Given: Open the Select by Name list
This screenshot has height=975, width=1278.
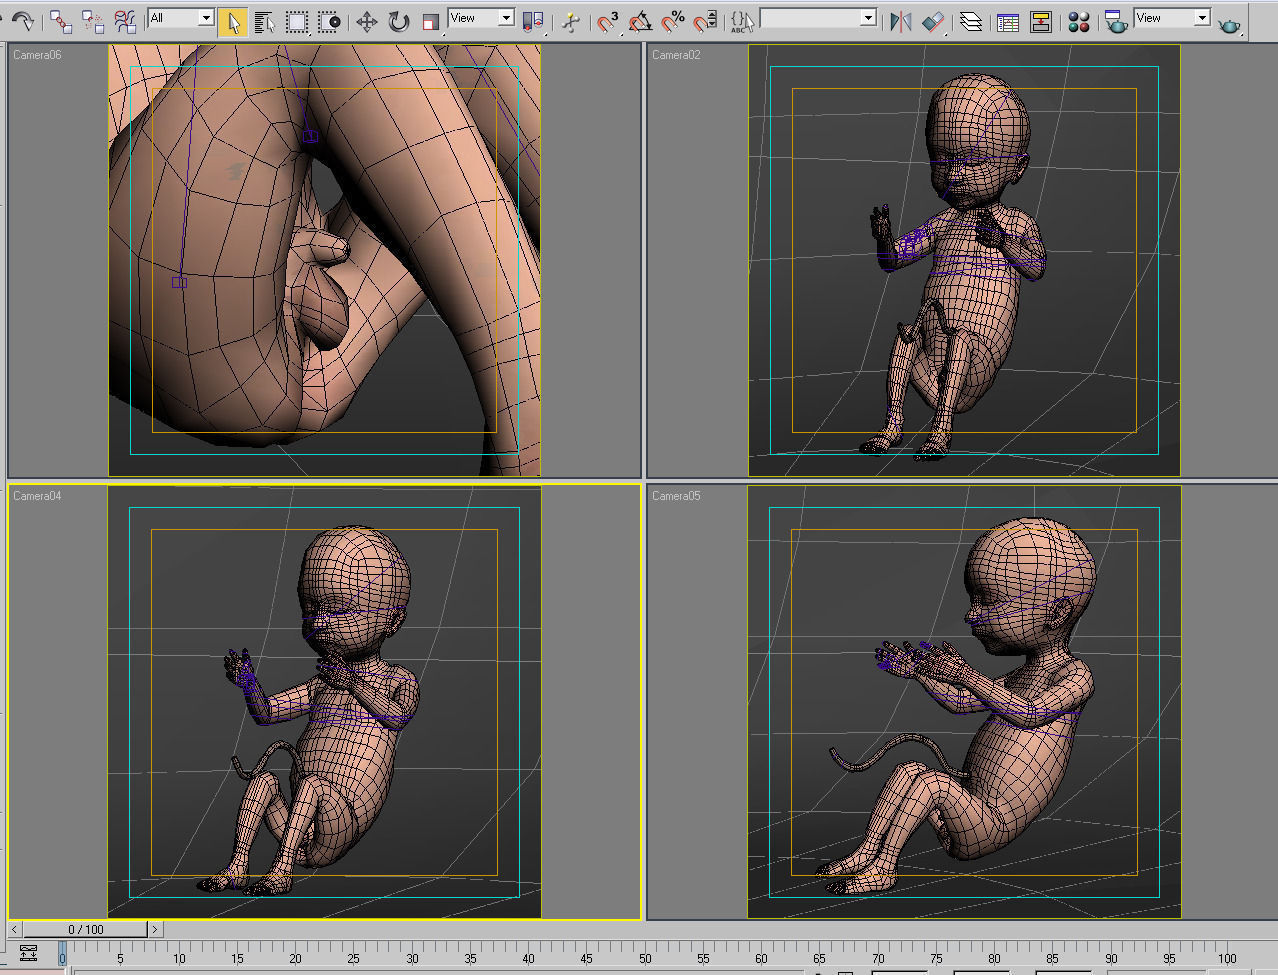Looking at the screenshot, I should click(265, 21).
